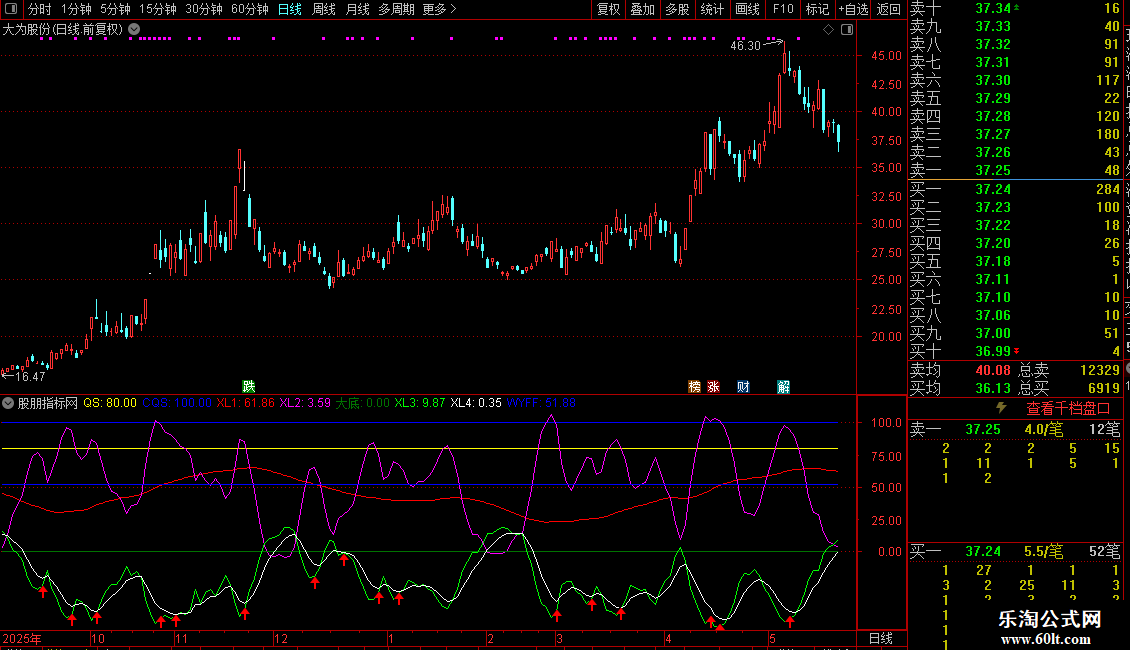Click the 查看千档盘口 link
Image resolution: width=1130 pixels, height=650 pixels.
click(1068, 409)
